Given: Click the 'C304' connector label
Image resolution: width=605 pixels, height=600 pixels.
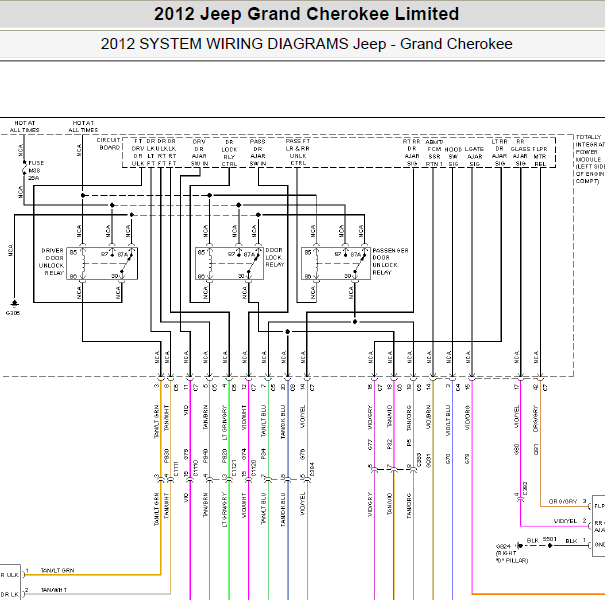Looking at the screenshot, I should (x=312, y=469).
